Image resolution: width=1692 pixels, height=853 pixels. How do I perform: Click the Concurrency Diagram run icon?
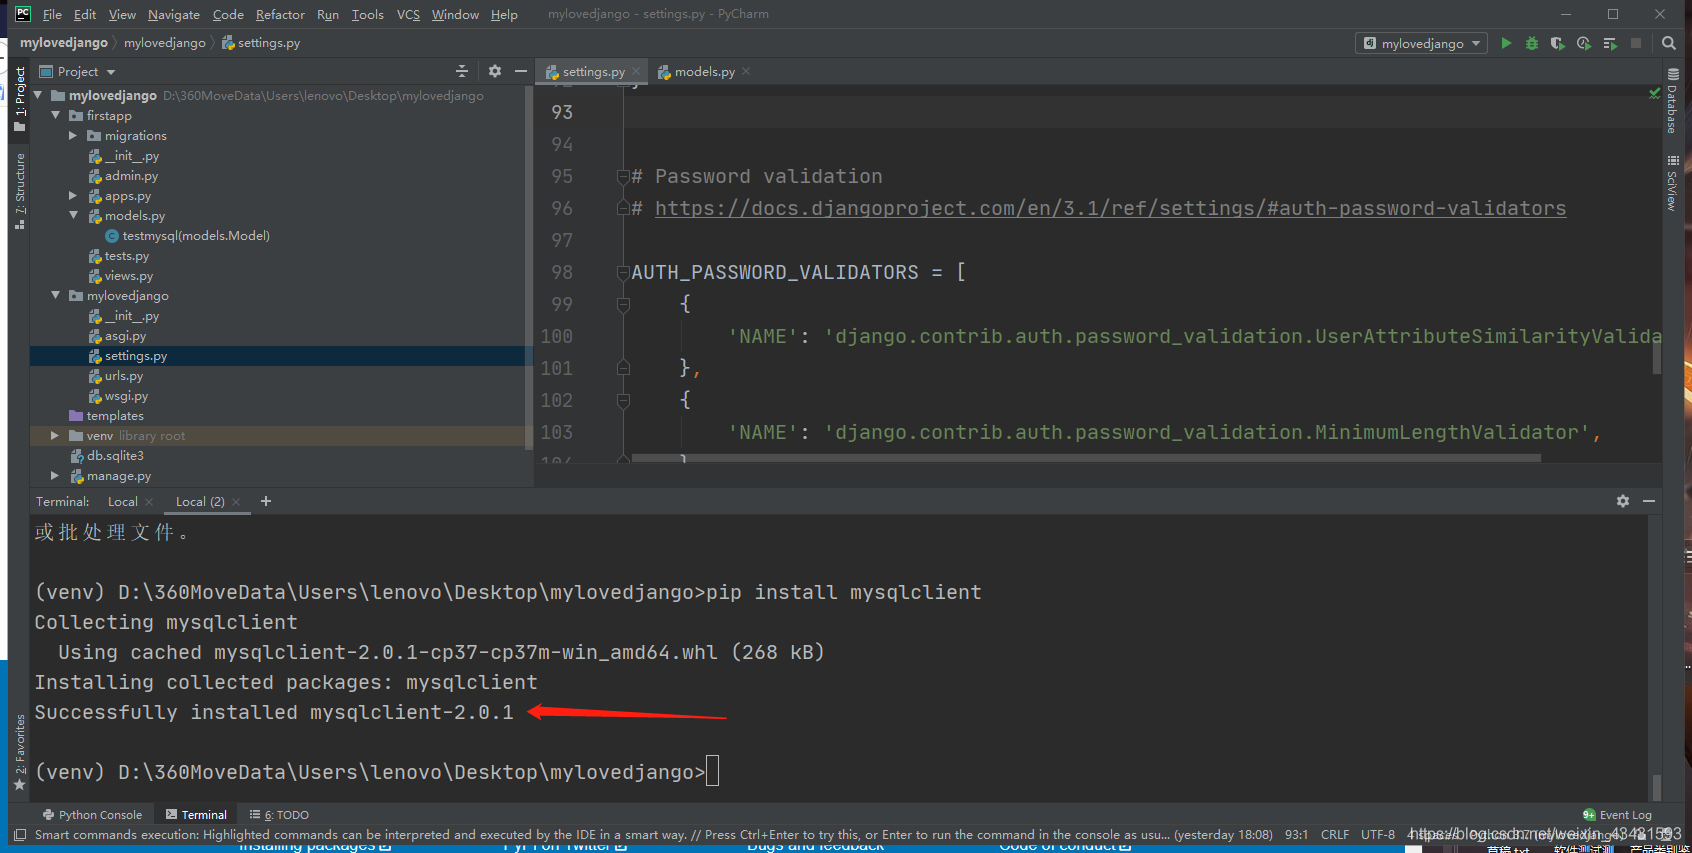pyautogui.click(x=1610, y=43)
